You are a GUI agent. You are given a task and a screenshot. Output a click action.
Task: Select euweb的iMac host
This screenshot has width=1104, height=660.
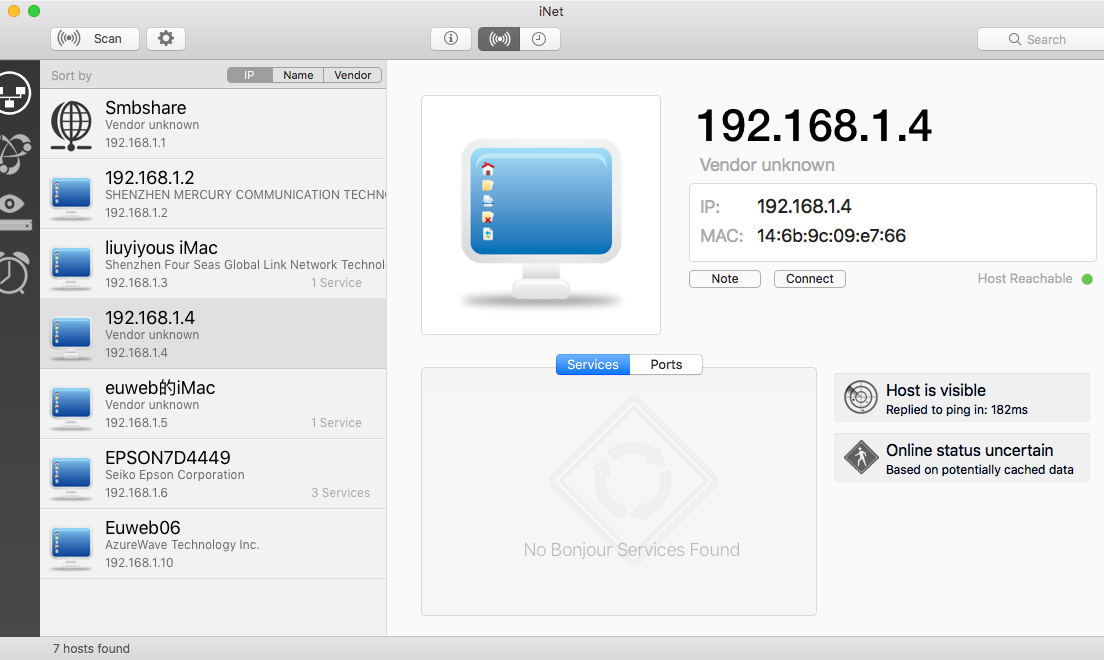point(213,404)
